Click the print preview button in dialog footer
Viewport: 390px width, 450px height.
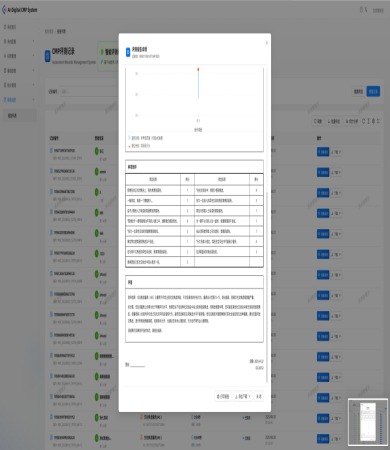[223, 396]
